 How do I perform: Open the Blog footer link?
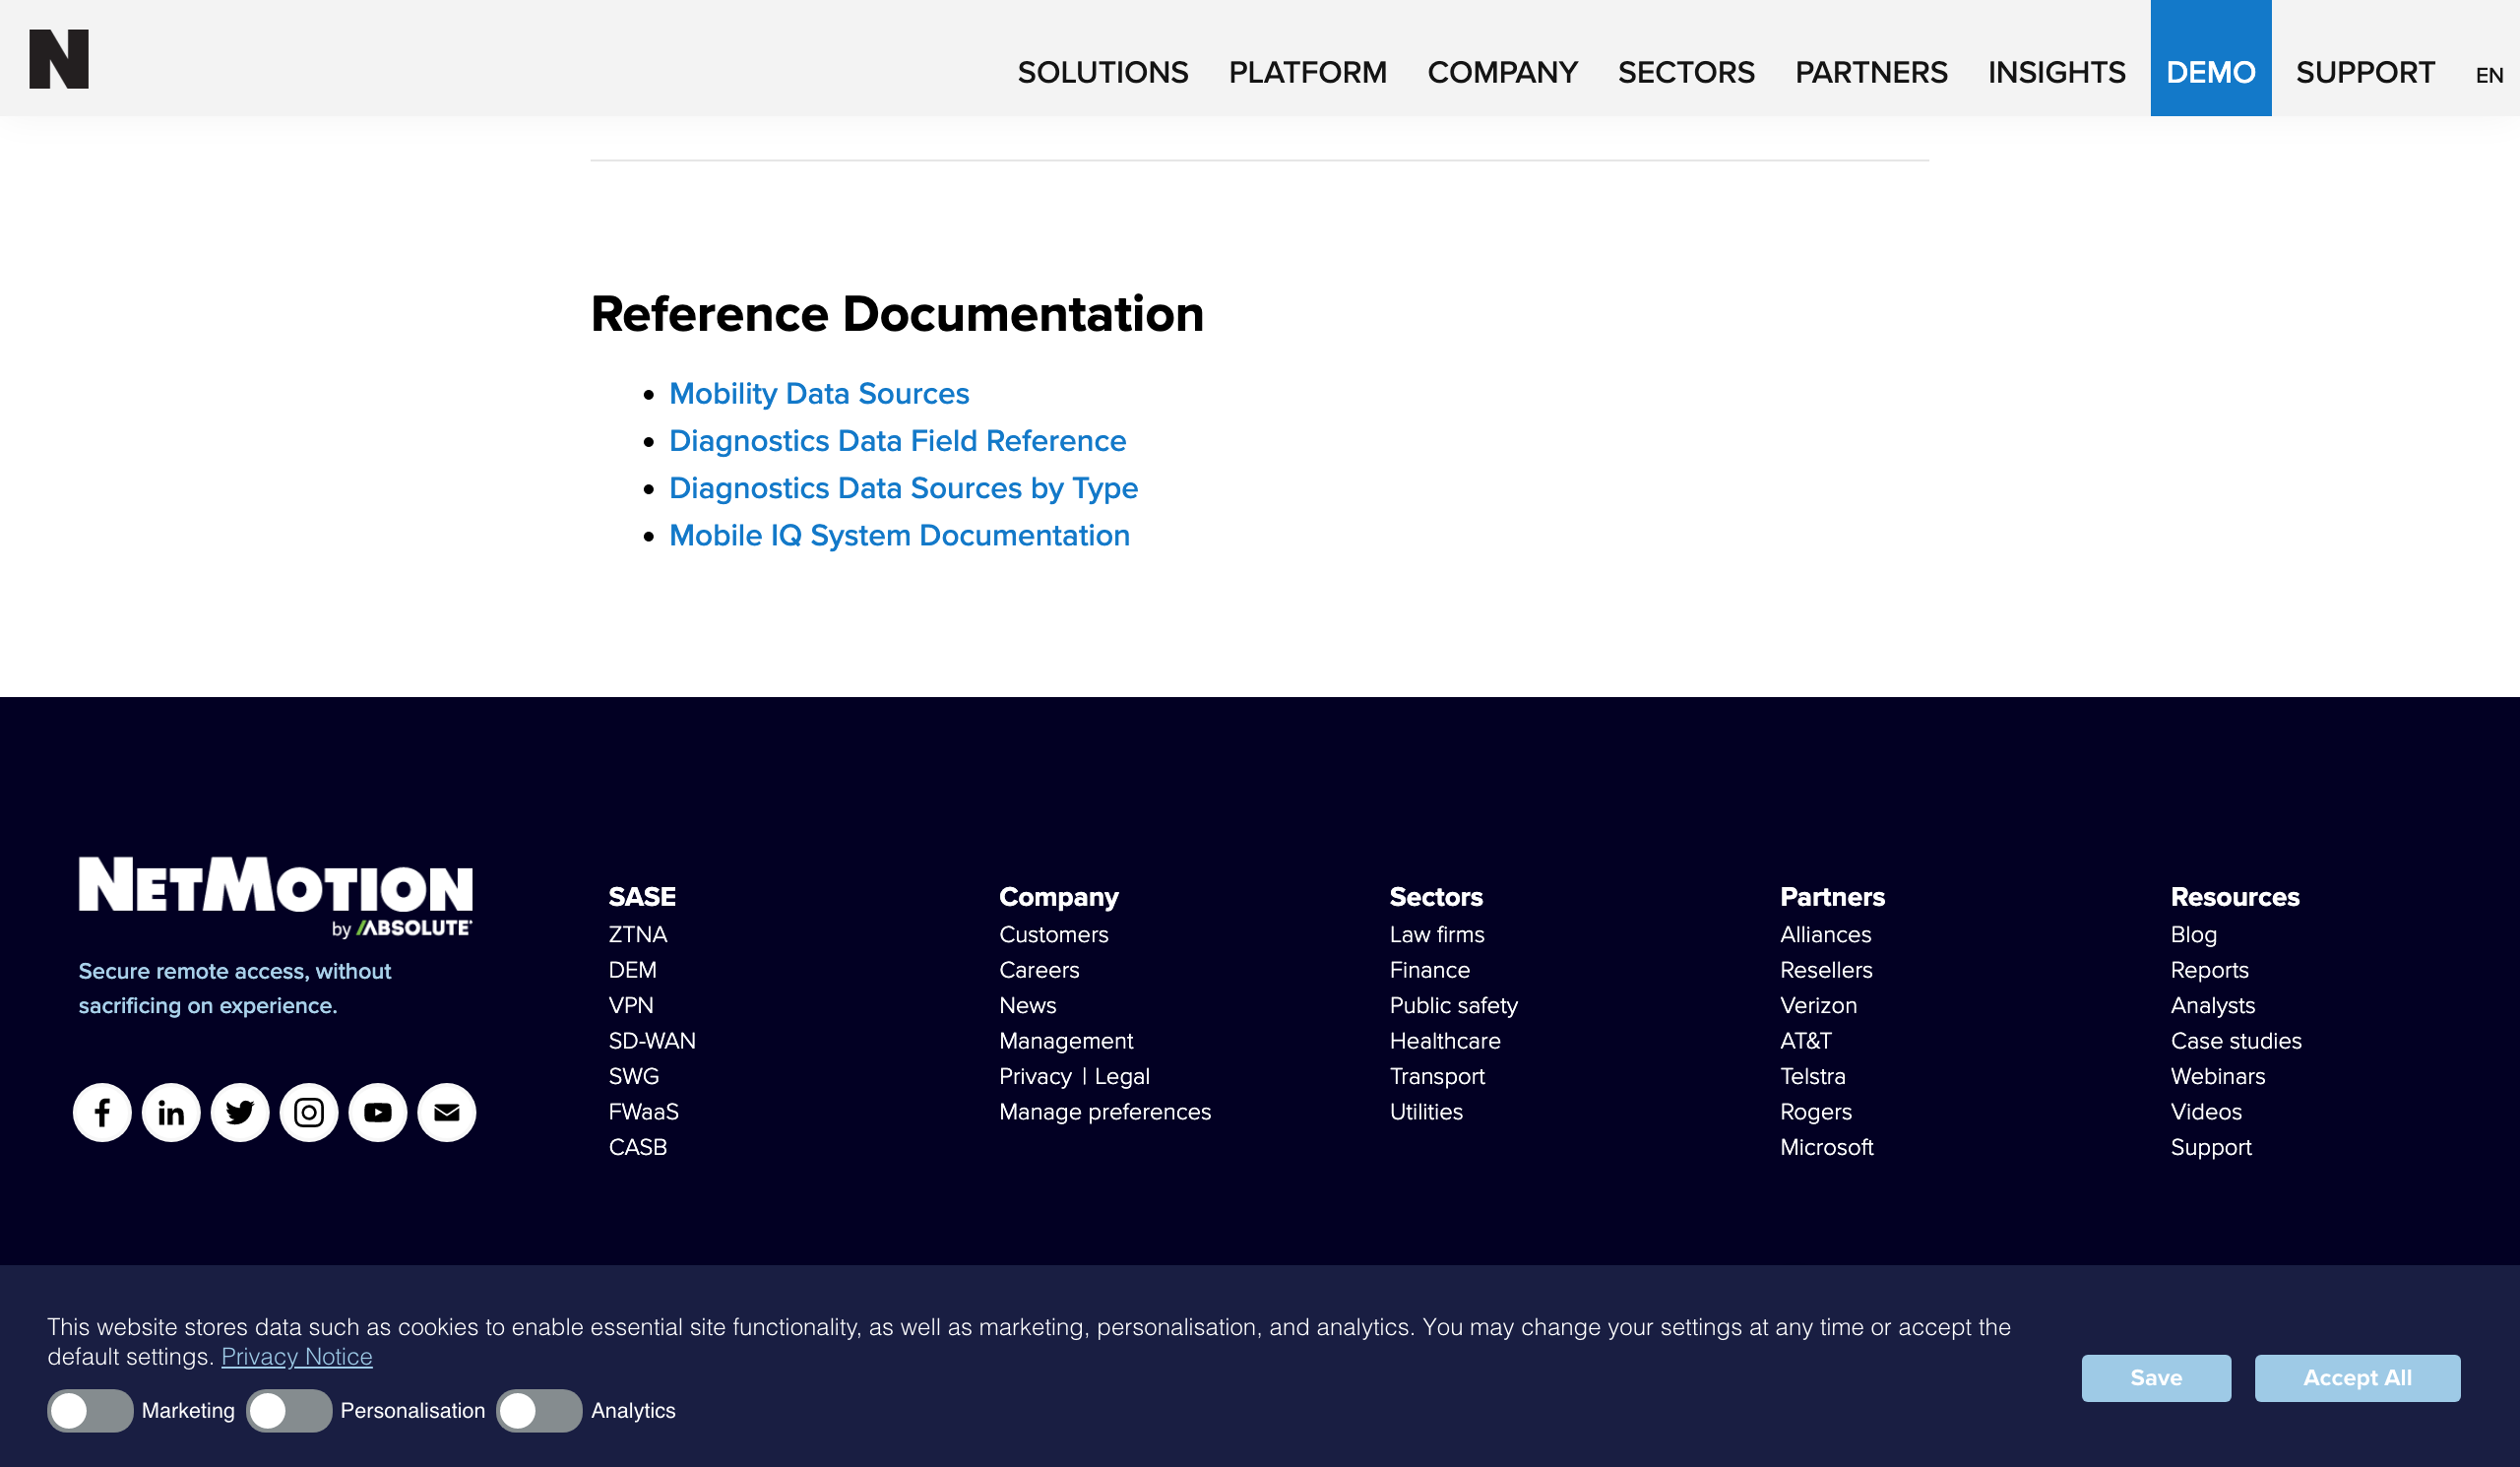click(x=2194, y=934)
